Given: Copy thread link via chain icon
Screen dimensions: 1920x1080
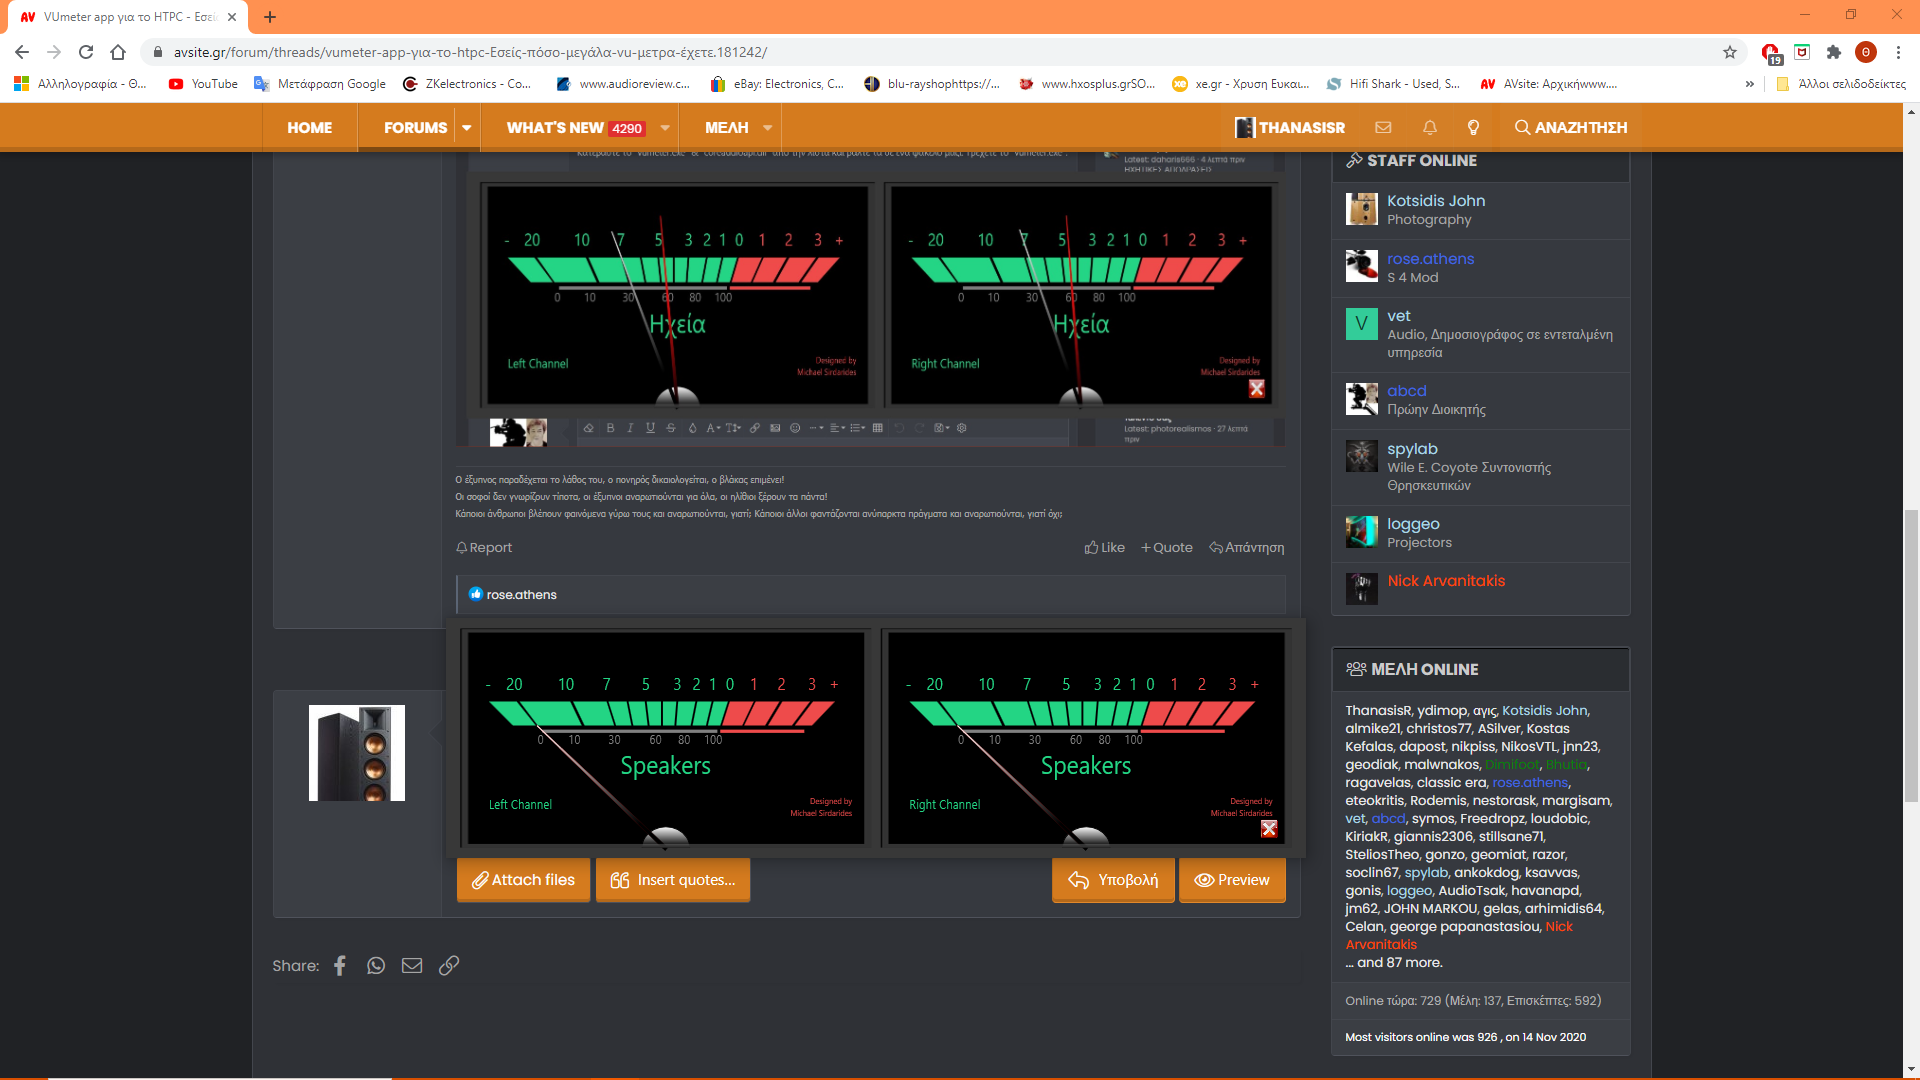Looking at the screenshot, I should [449, 965].
